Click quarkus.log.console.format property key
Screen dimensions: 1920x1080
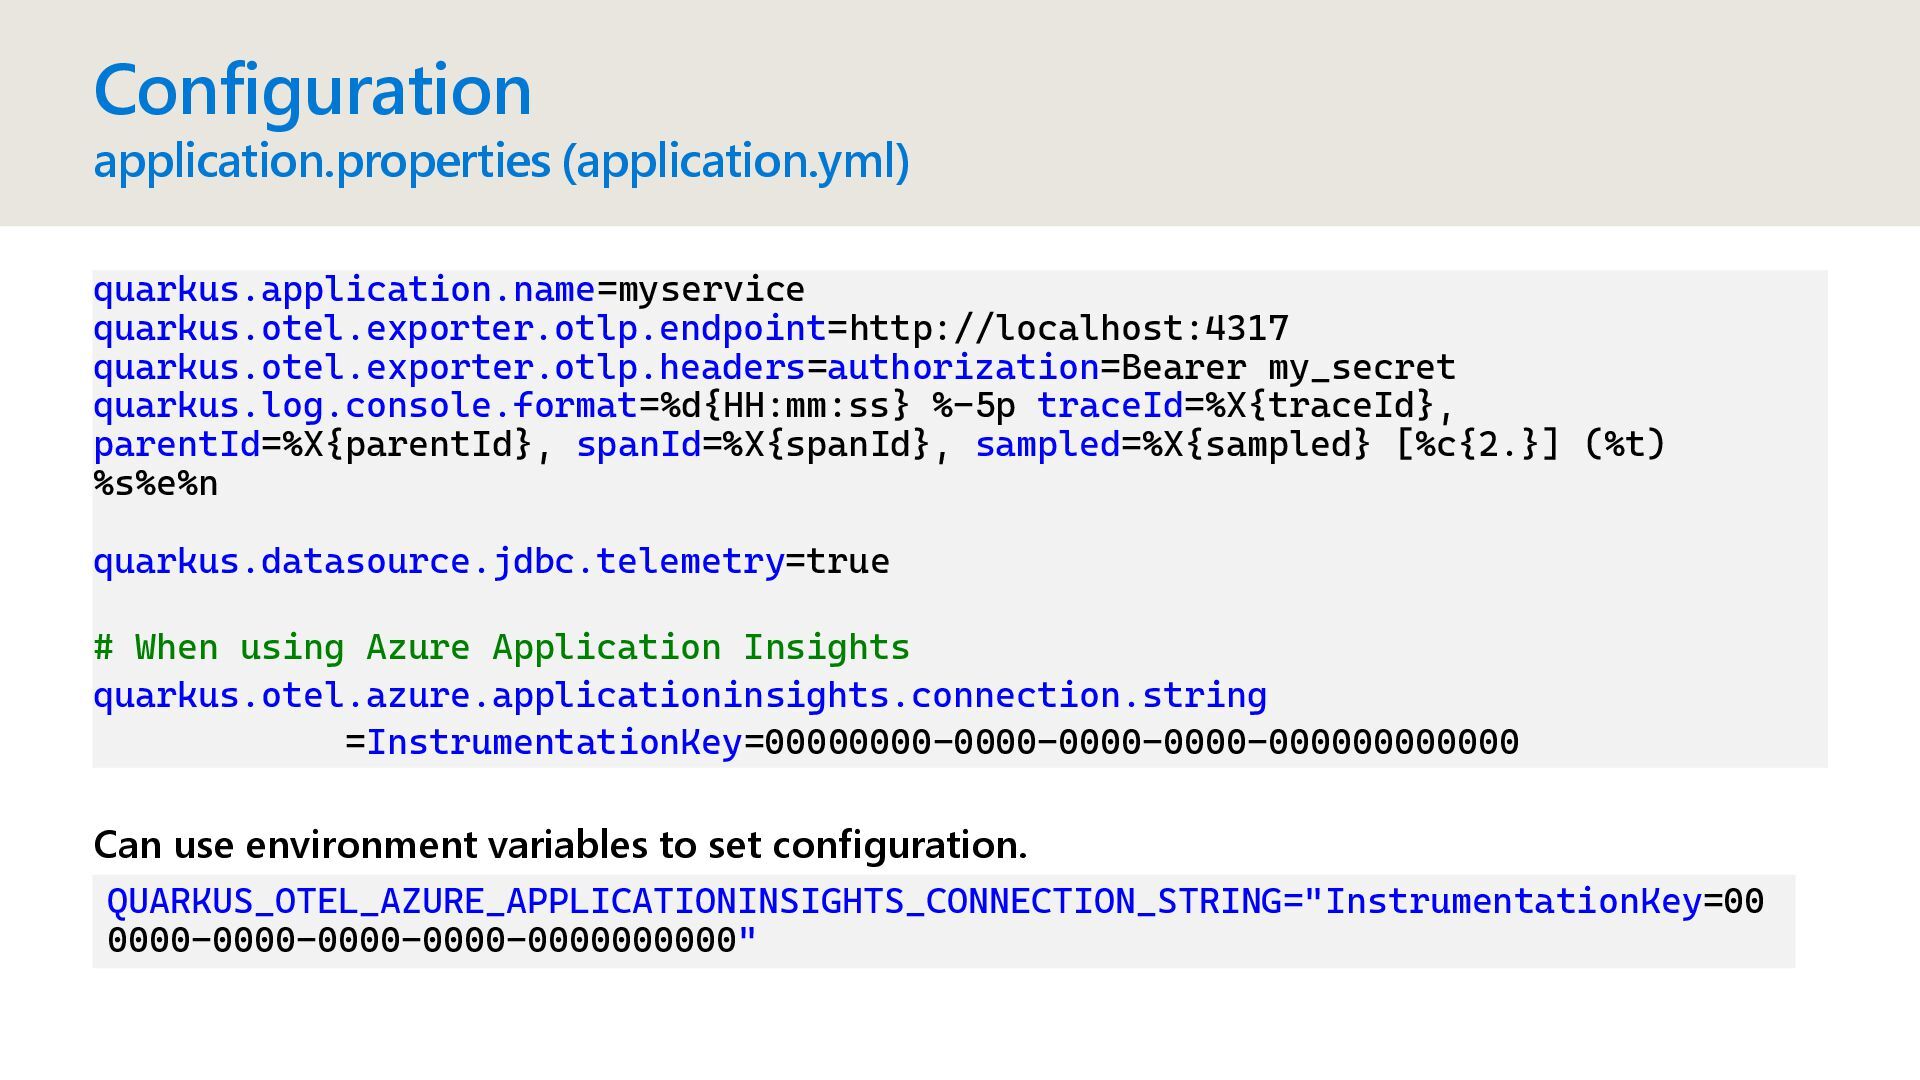(365, 406)
